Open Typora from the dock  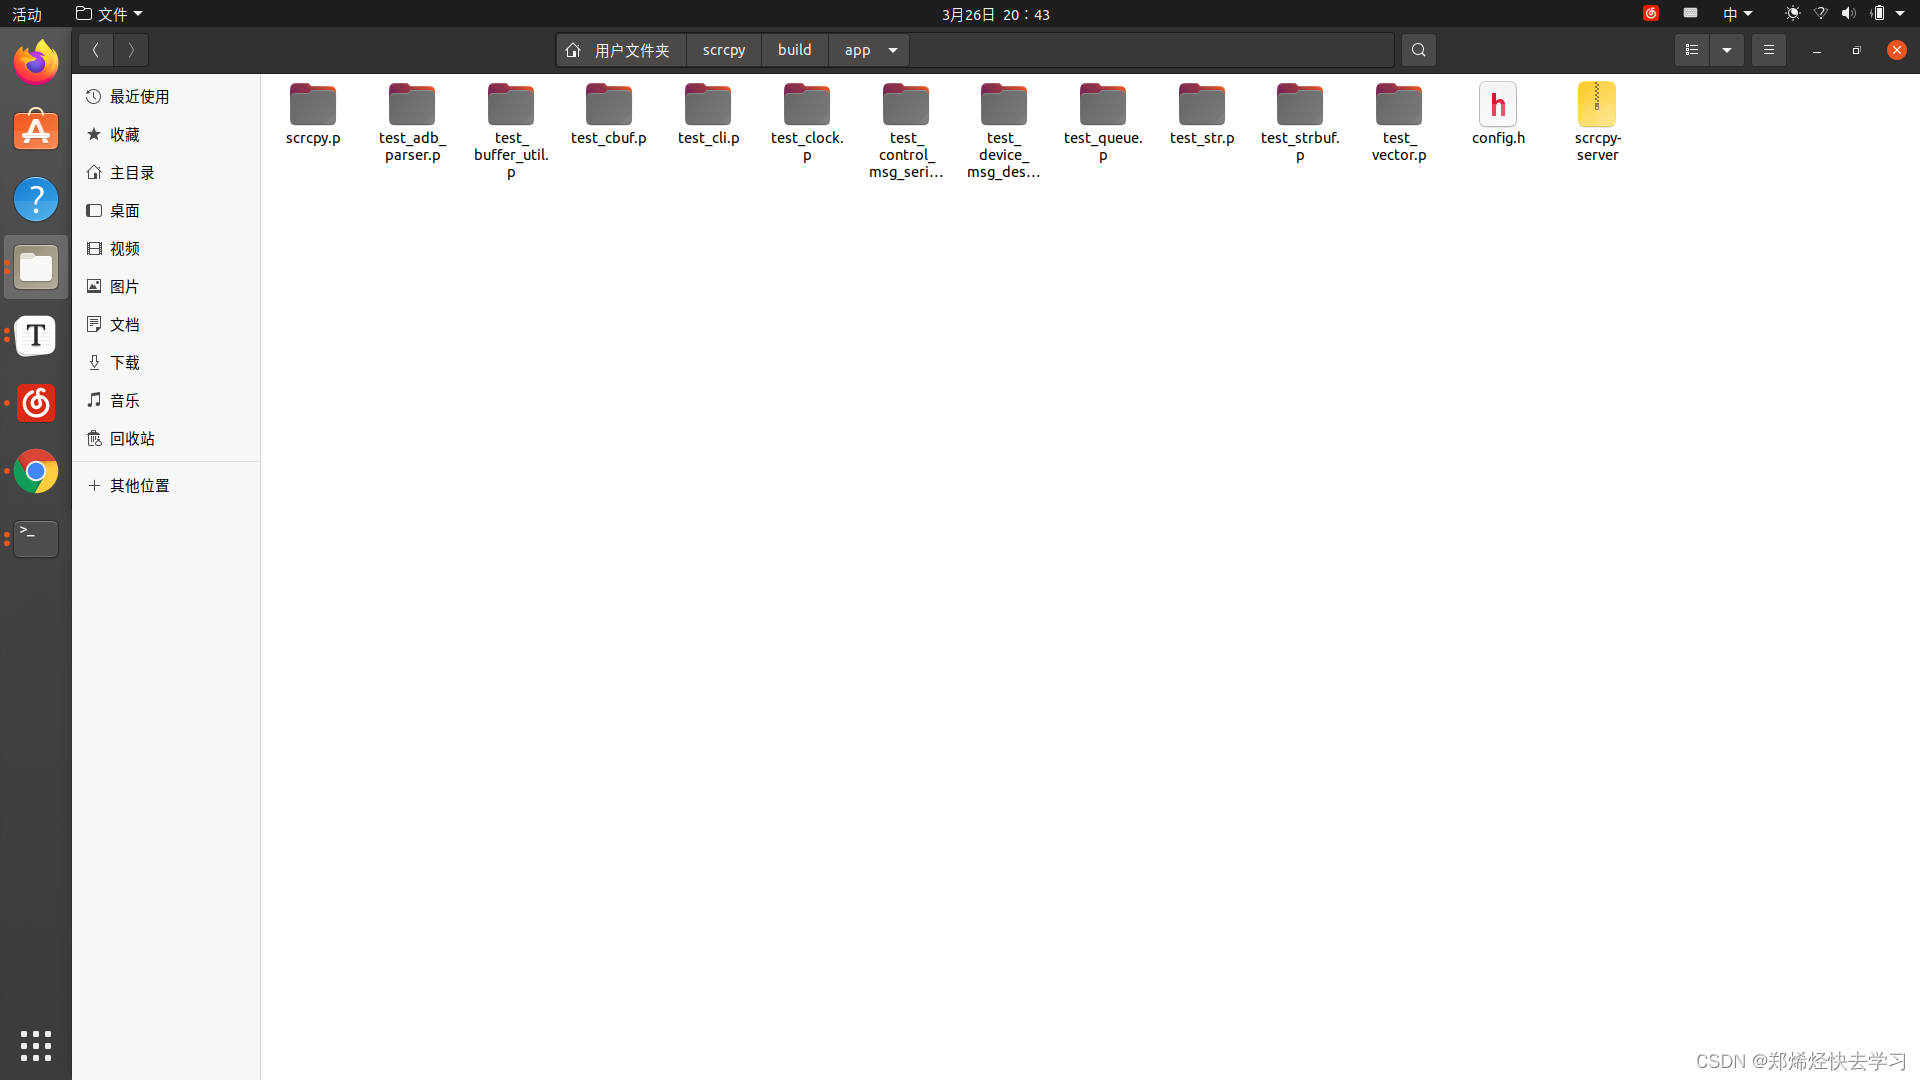36,335
